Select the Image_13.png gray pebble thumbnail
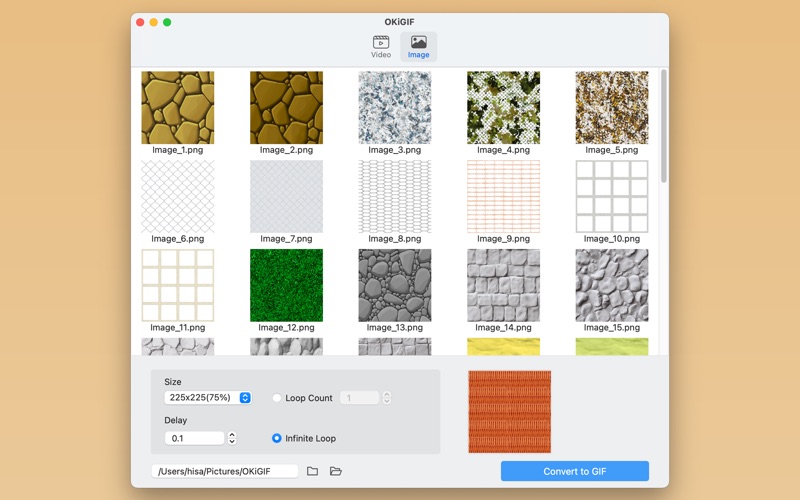Screen dimensions: 800x500 (x=394, y=285)
